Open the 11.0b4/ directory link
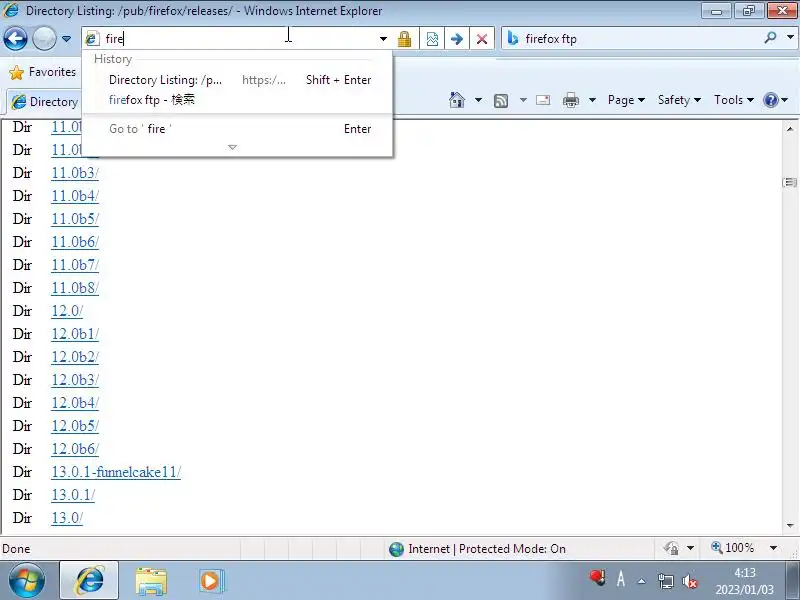The height and width of the screenshot is (600, 800). point(75,196)
